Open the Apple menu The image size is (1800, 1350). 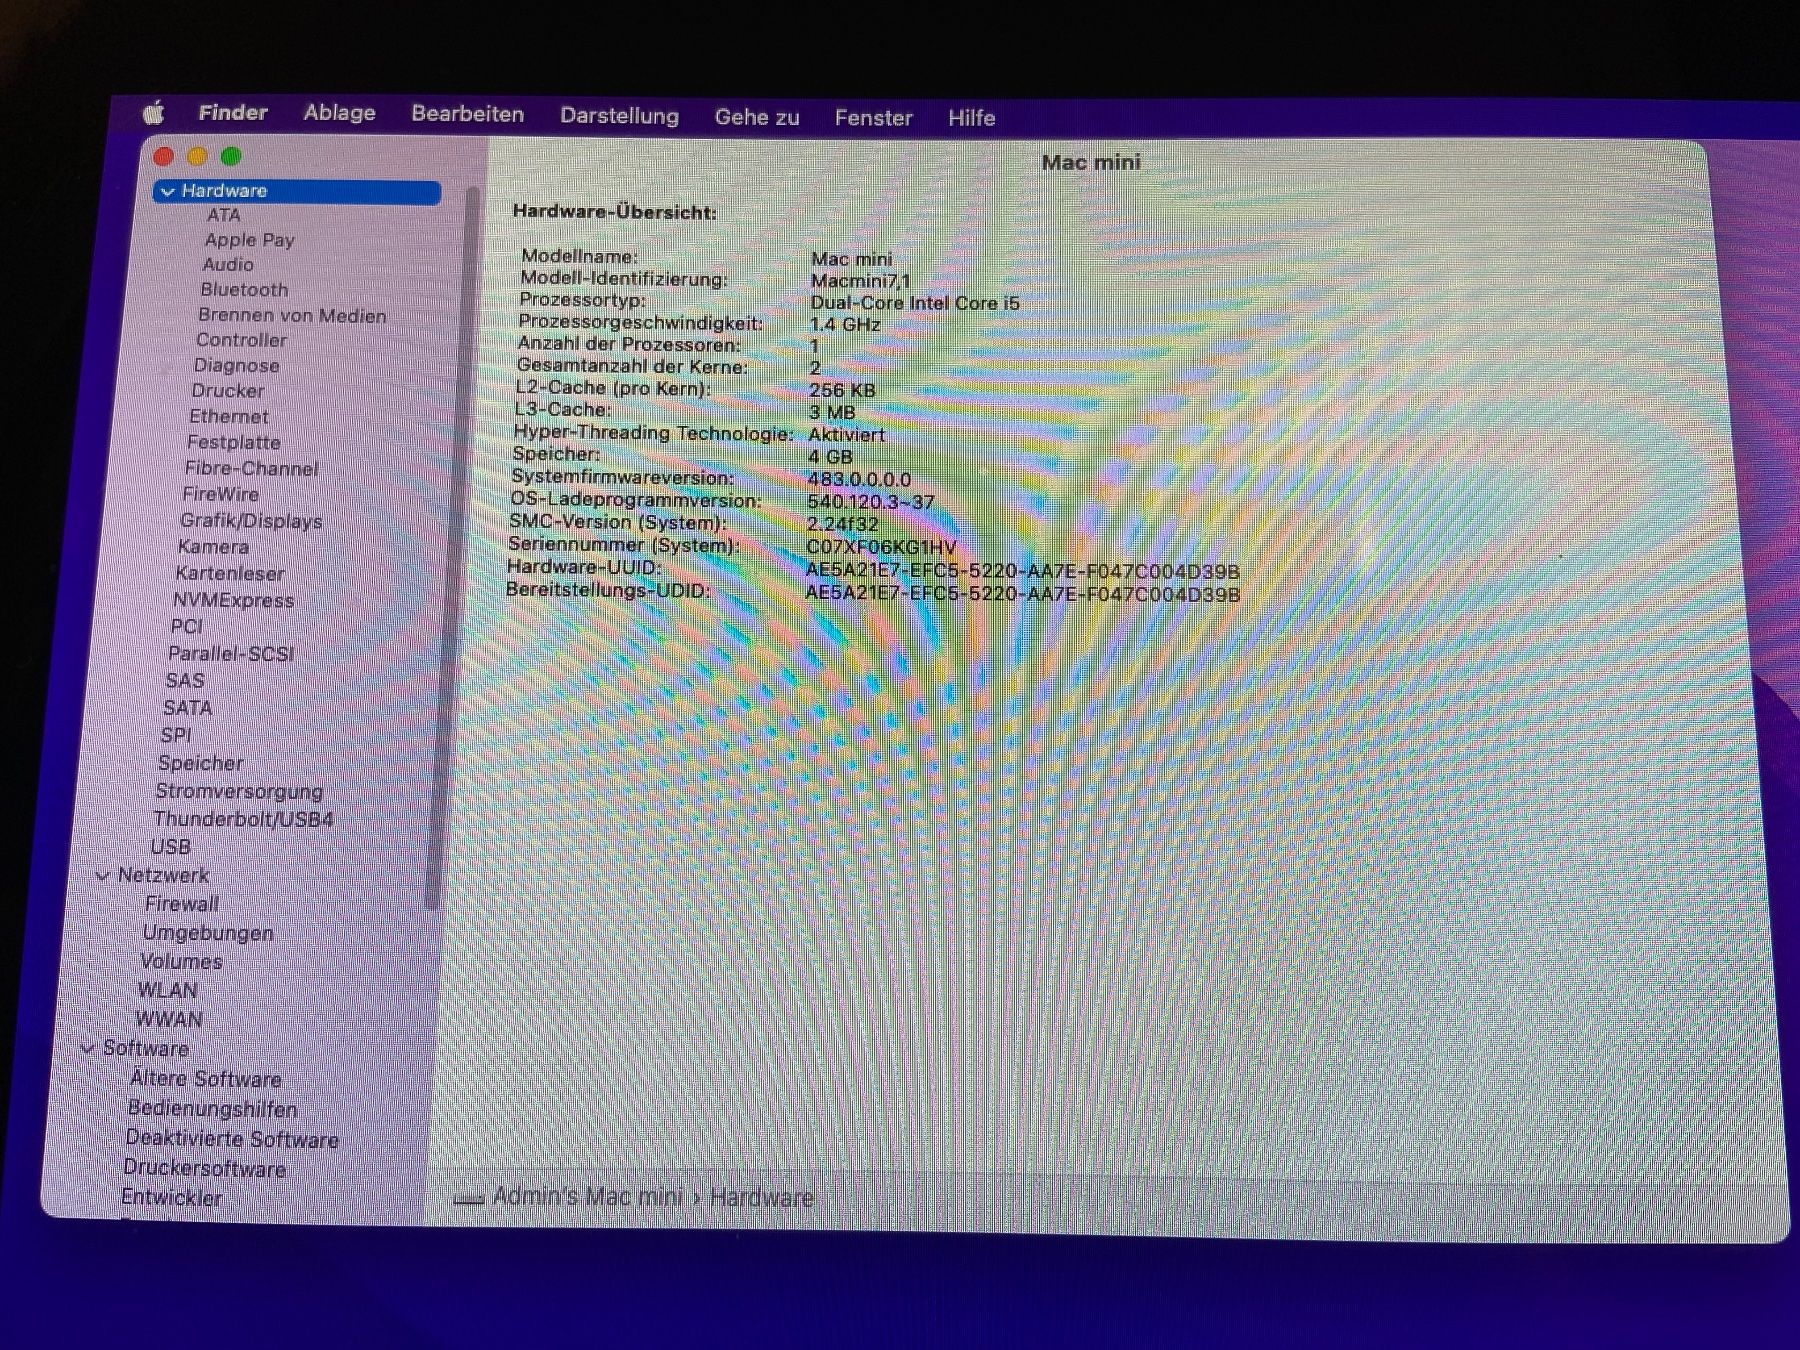tap(153, 112)
